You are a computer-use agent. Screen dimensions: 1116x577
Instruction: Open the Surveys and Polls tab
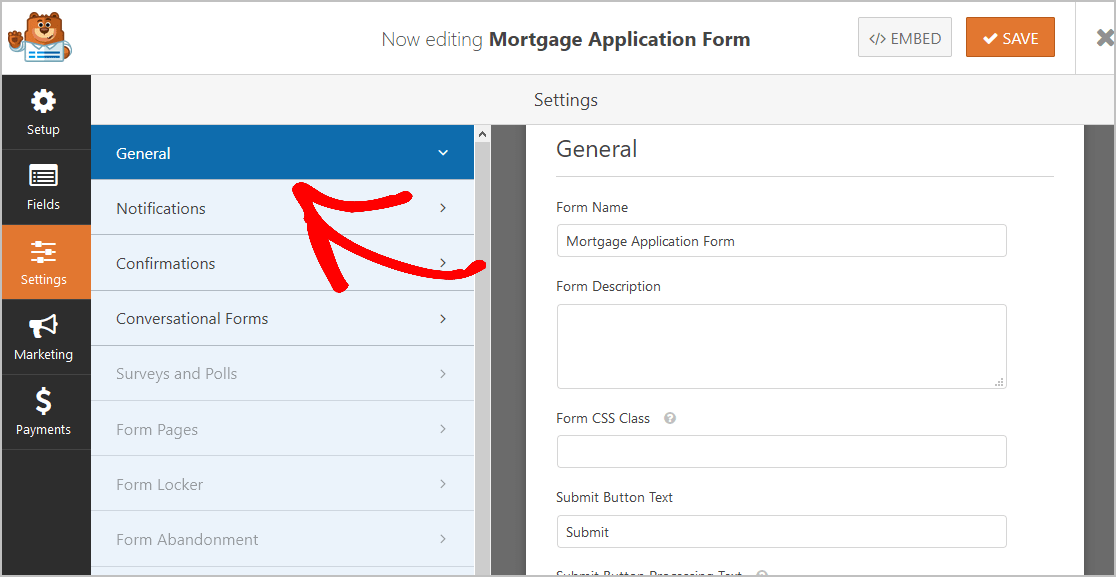pos(283,374)
